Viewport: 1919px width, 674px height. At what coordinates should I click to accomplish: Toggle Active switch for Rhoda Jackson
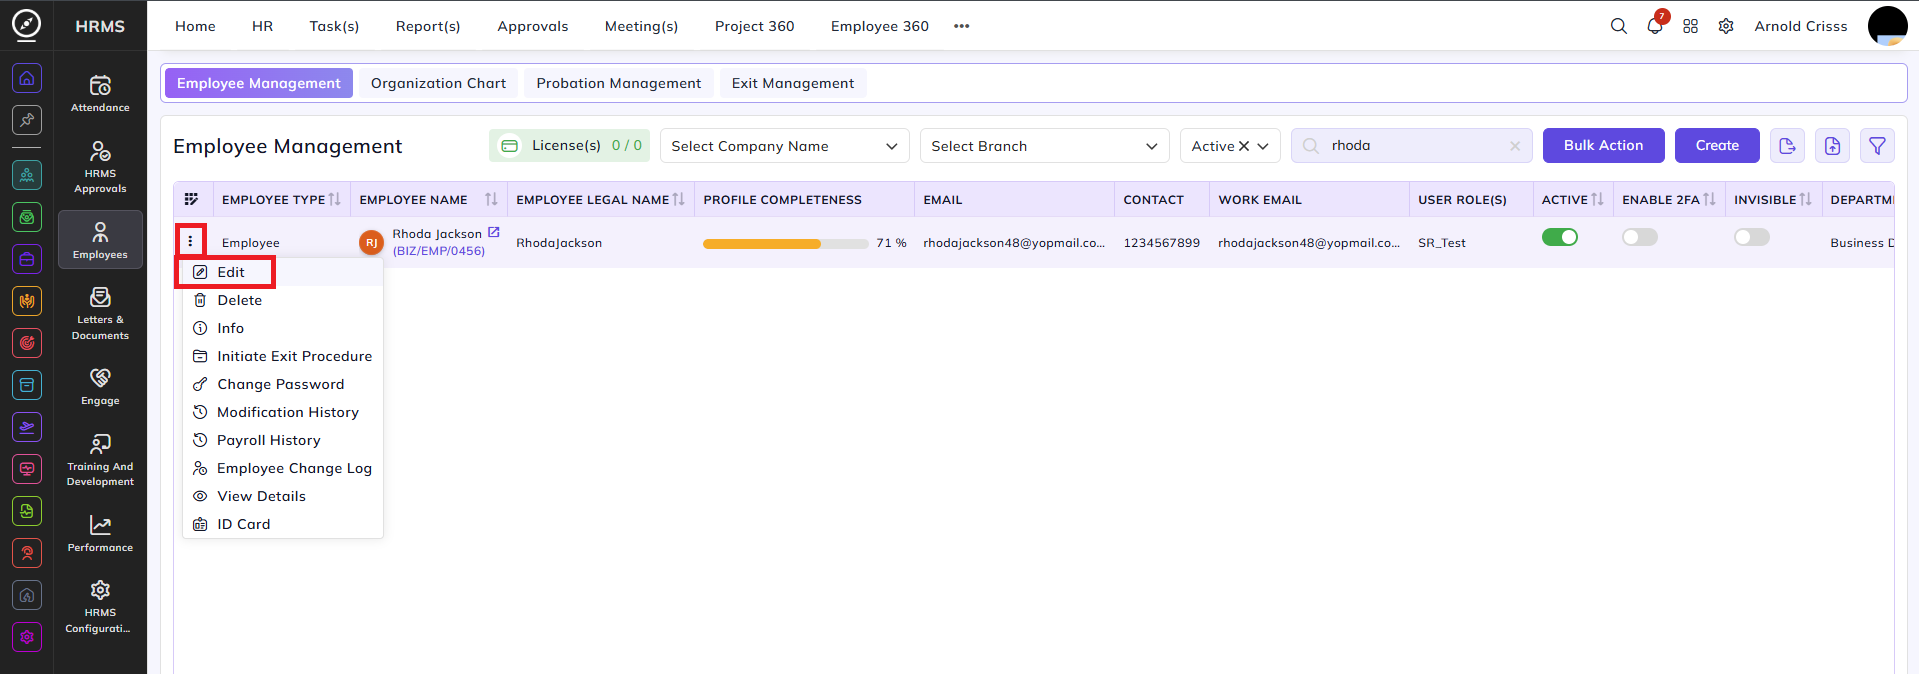[x=1559, y=237]
